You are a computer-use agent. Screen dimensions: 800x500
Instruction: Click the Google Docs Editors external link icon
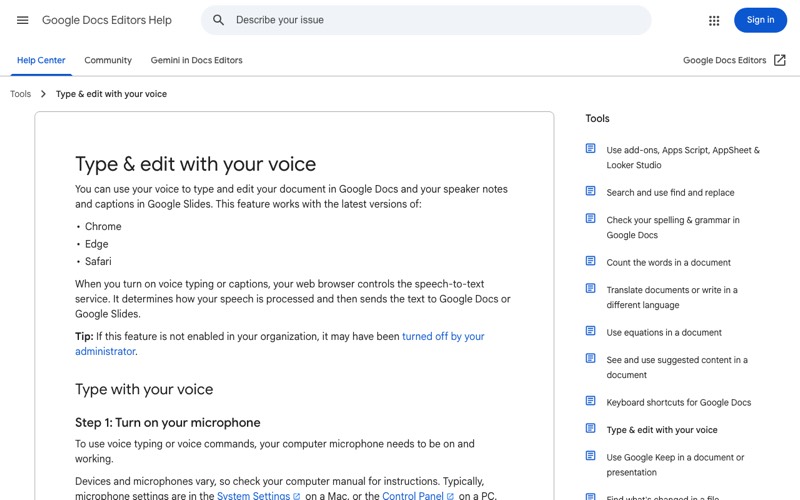click(x=780, y=60)
